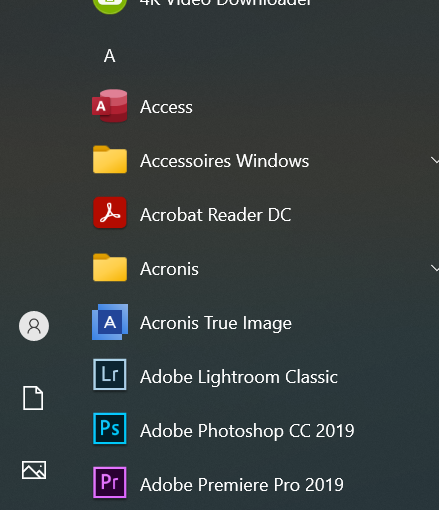Select the Accessoires Windows label

pos(225,161)
